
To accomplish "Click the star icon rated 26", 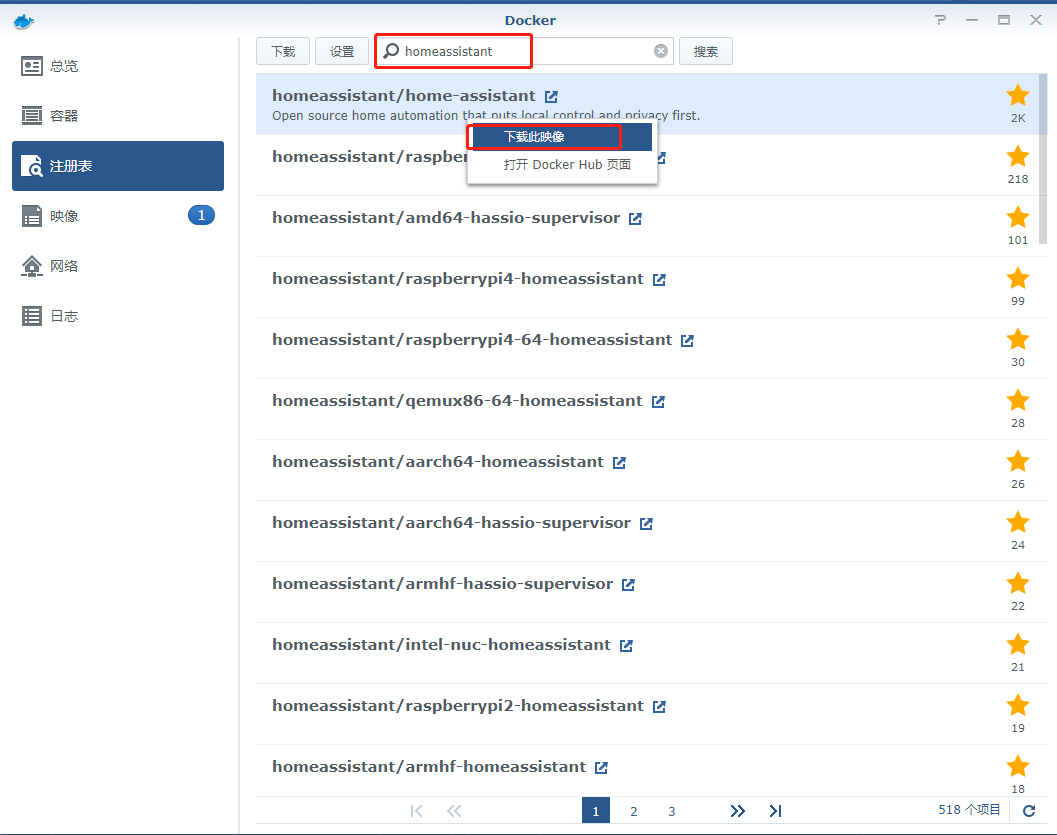I will pyautogui.click(x=1018, y=462).
